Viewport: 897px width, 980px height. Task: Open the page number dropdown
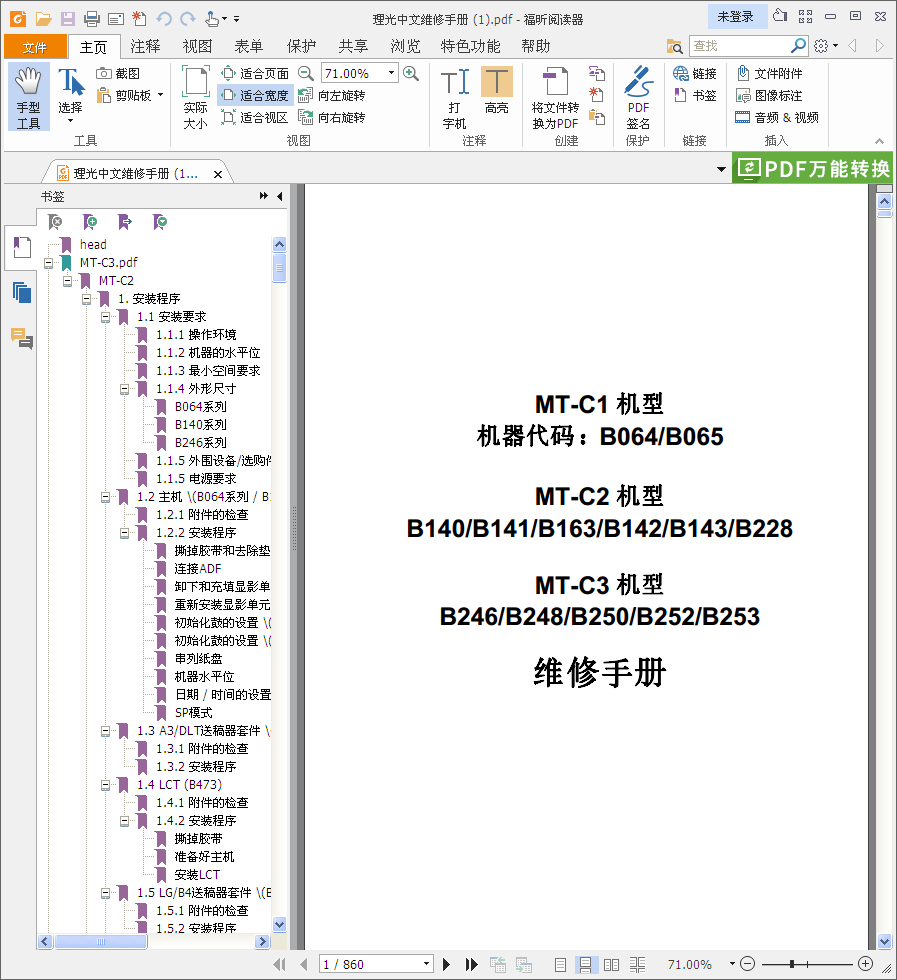[426, 964]
